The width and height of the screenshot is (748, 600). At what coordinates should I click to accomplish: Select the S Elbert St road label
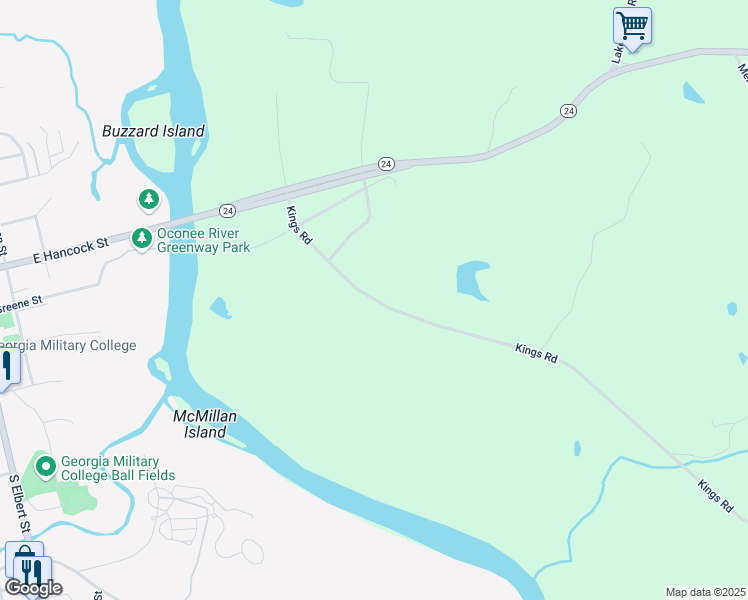point(20,503)
